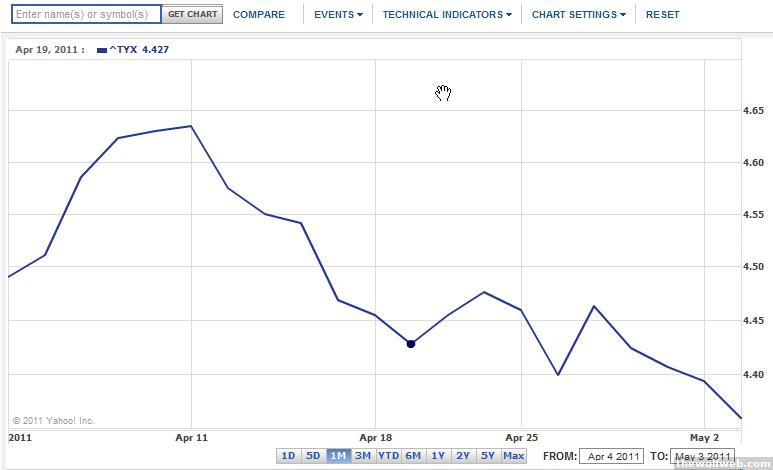Select the 1D time range
The width and height of the screenshot is (773, 470).
[x=288, y=456]
